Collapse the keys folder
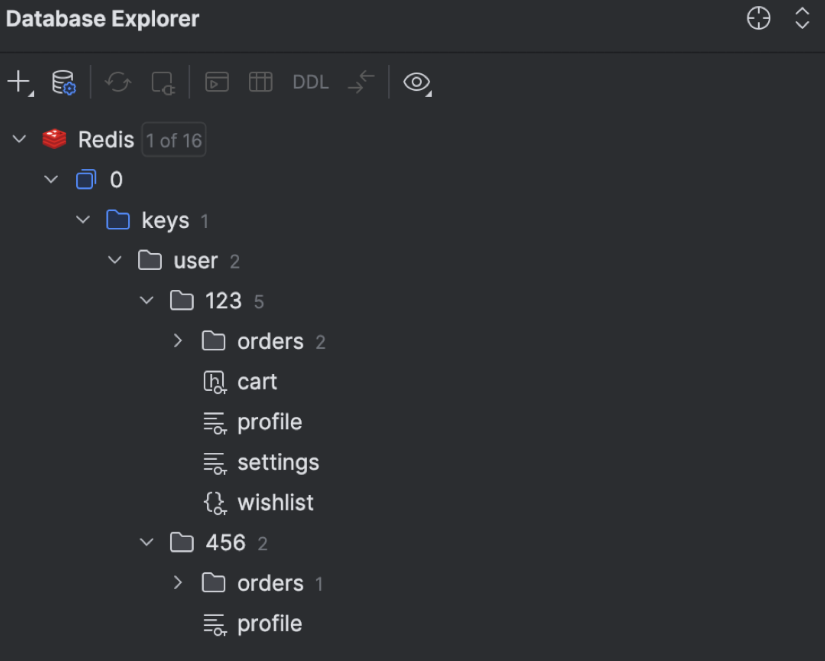 point(83,220)
